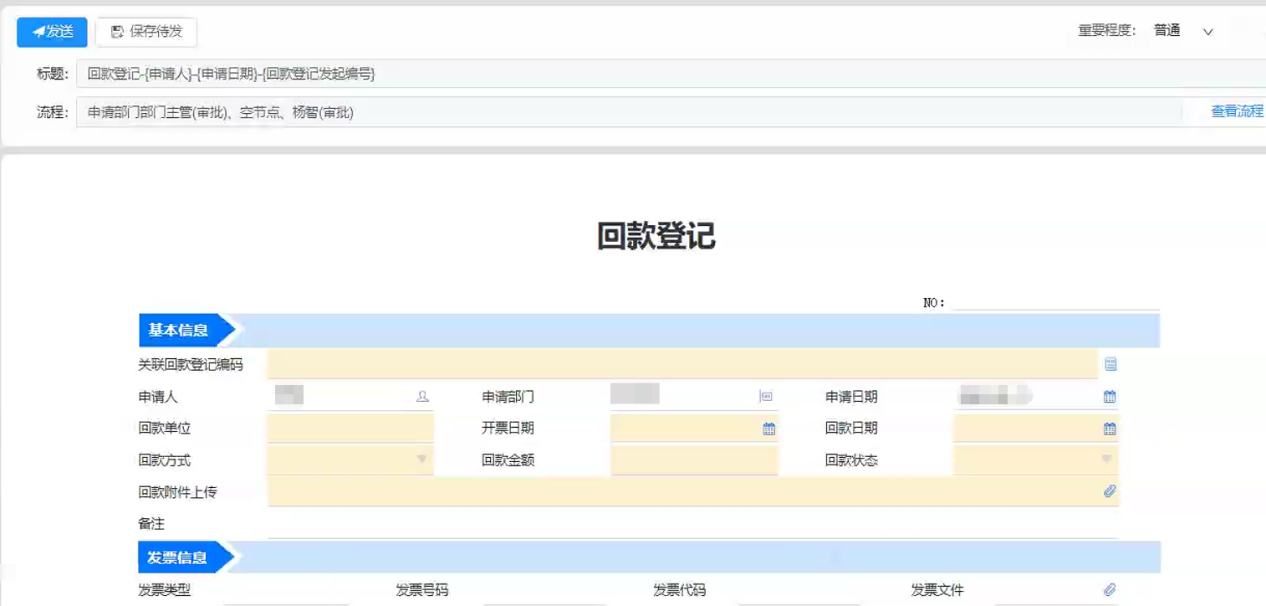Expand the 回款方式 dropdown
This screenshot has height=606, width=1266.
click(x=421, y=460)
